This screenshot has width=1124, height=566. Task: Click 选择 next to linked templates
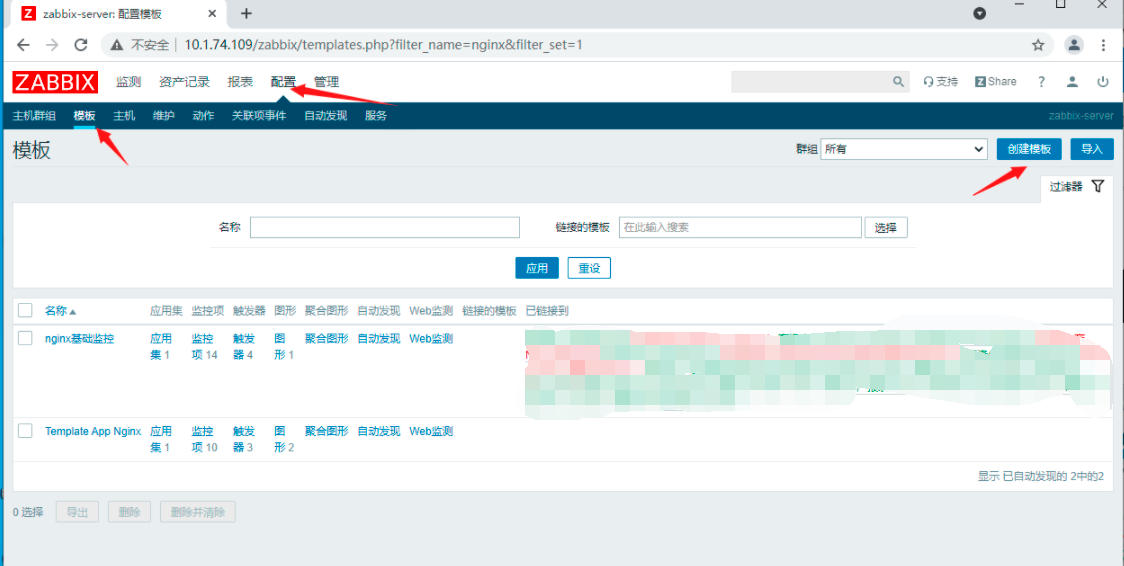886,228
